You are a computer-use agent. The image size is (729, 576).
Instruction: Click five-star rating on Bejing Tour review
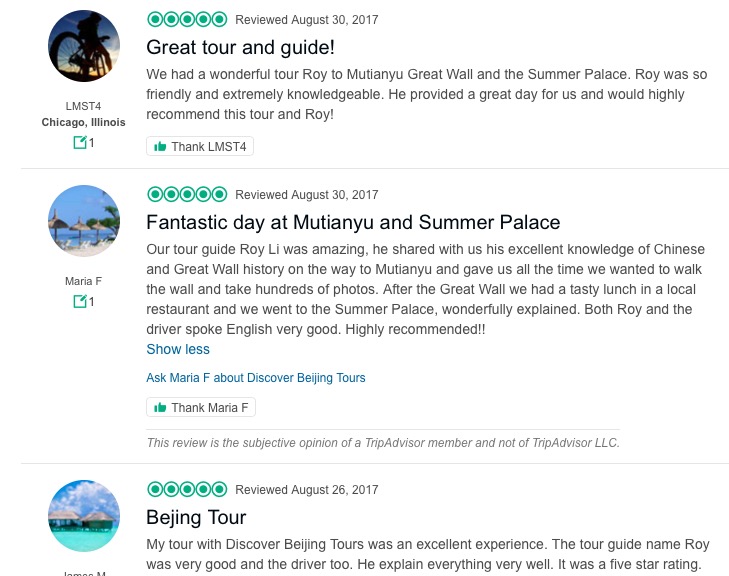coord(187,489)
